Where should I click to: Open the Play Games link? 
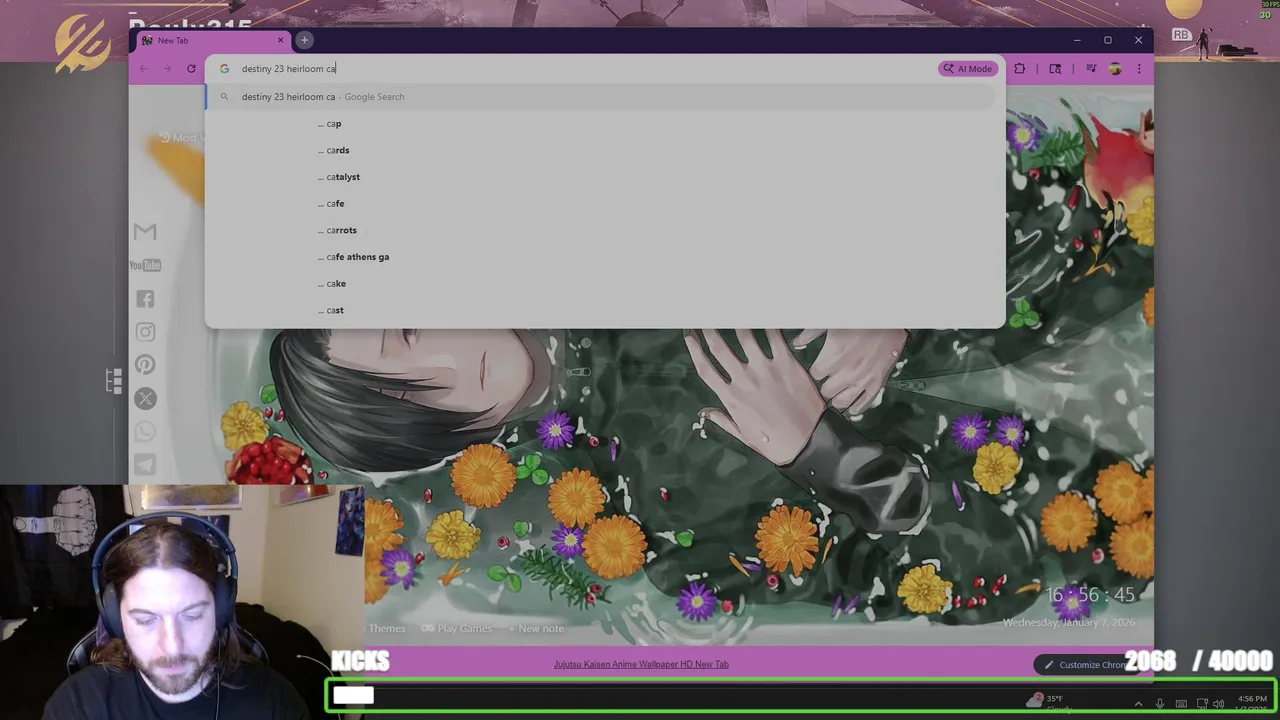pos(457,628)
